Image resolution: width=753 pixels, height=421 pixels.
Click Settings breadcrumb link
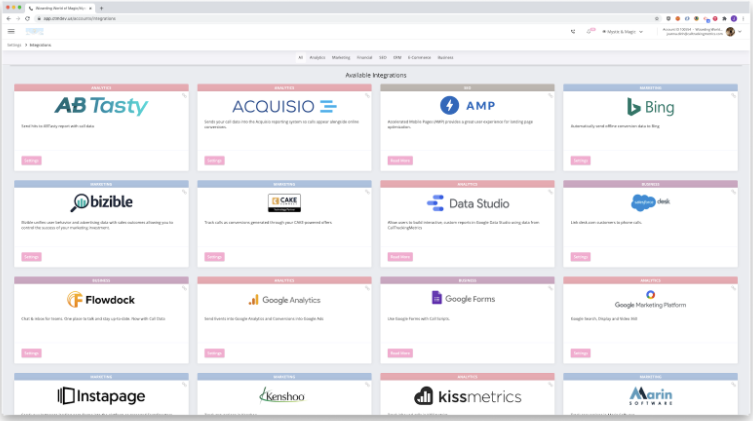click(x=14, y=45)
